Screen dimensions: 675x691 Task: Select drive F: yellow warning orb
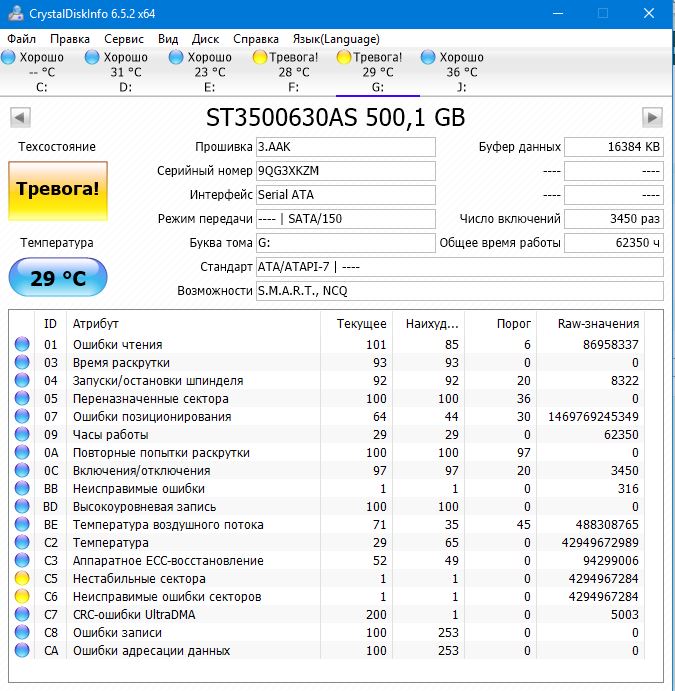point(260,58)
